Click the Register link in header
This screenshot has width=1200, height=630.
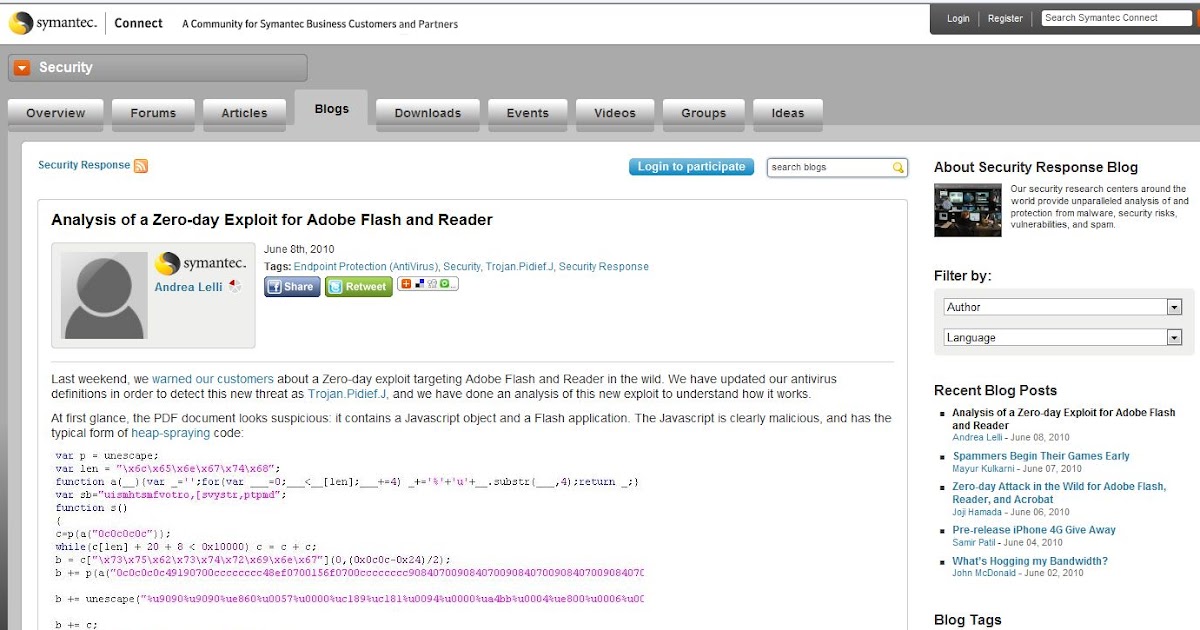[x=1005, y=19]
